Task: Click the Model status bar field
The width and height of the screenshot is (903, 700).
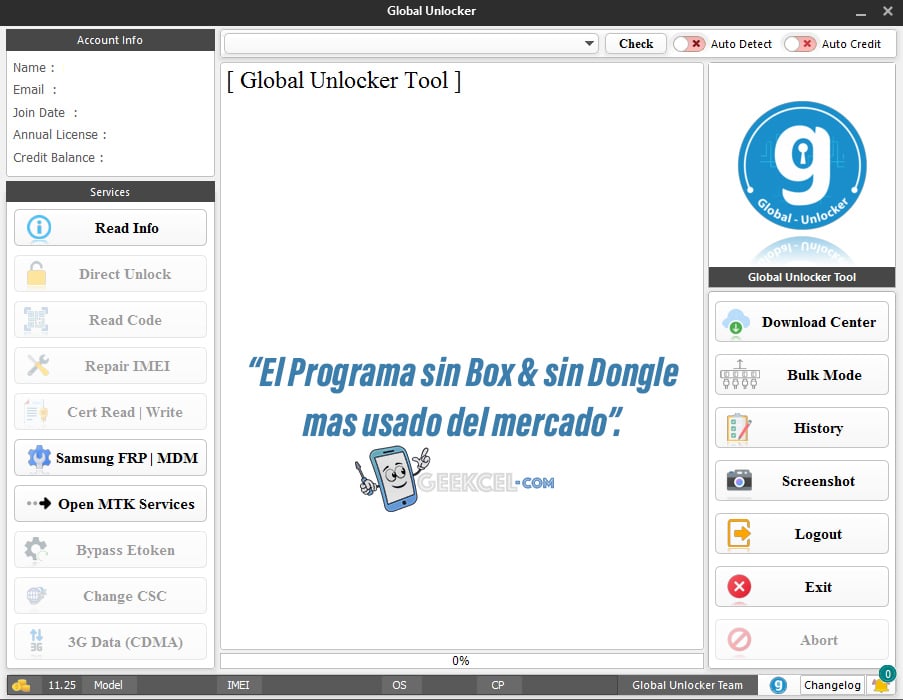Action: [x=108, y=685]
